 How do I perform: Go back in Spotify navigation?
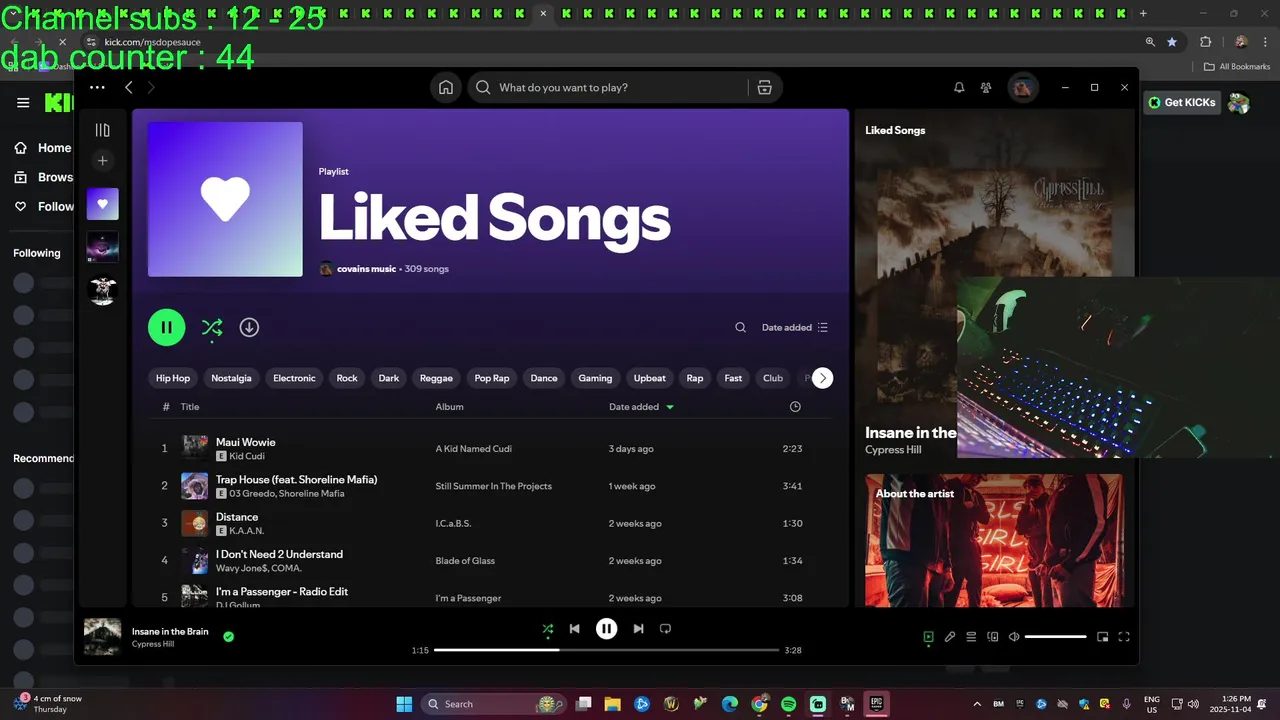(x=129, y=87)
